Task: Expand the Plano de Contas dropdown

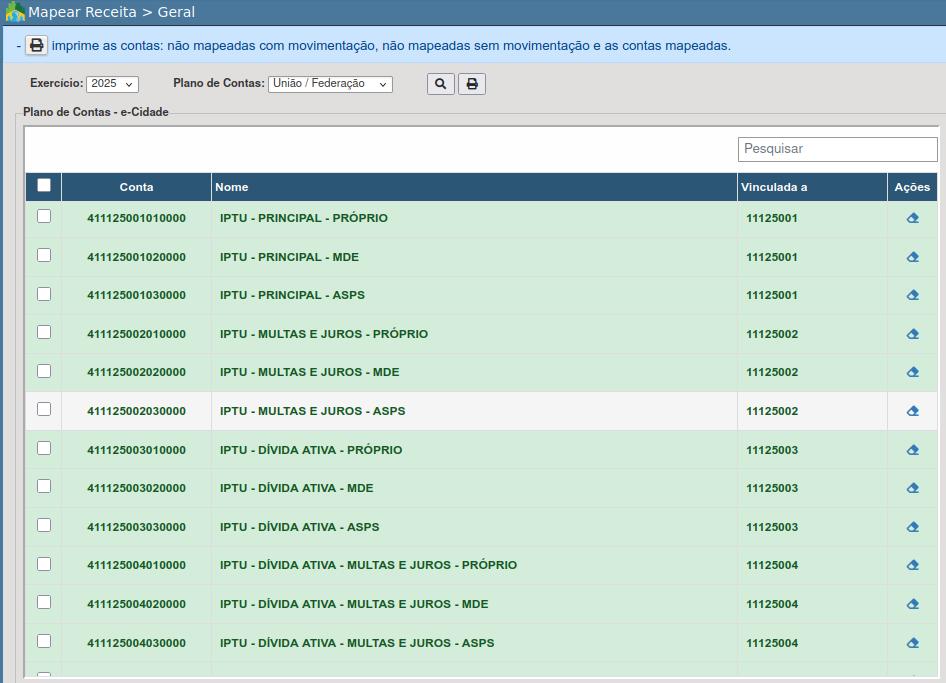Action: [330, 84]
